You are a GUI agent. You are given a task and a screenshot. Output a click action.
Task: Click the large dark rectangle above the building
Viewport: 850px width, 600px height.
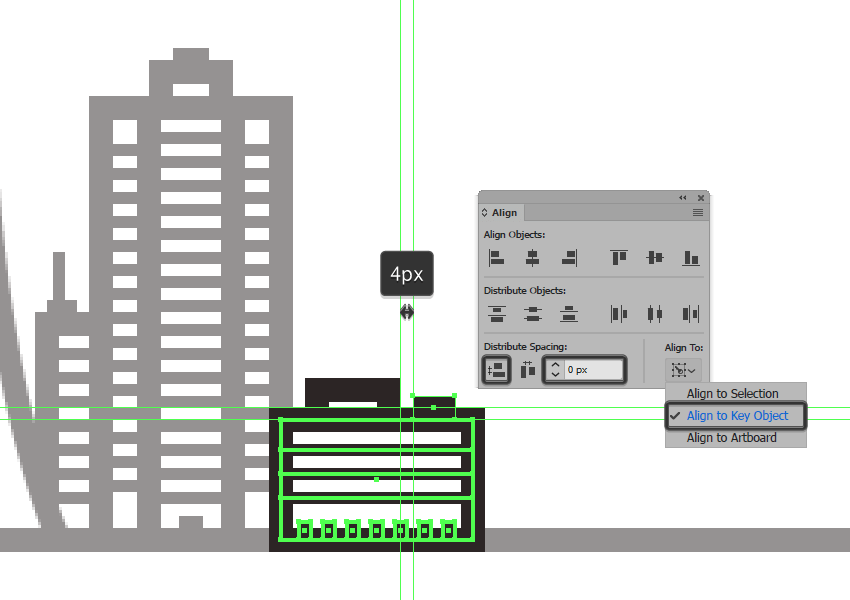pyautogui.click(x=352, y=390)
